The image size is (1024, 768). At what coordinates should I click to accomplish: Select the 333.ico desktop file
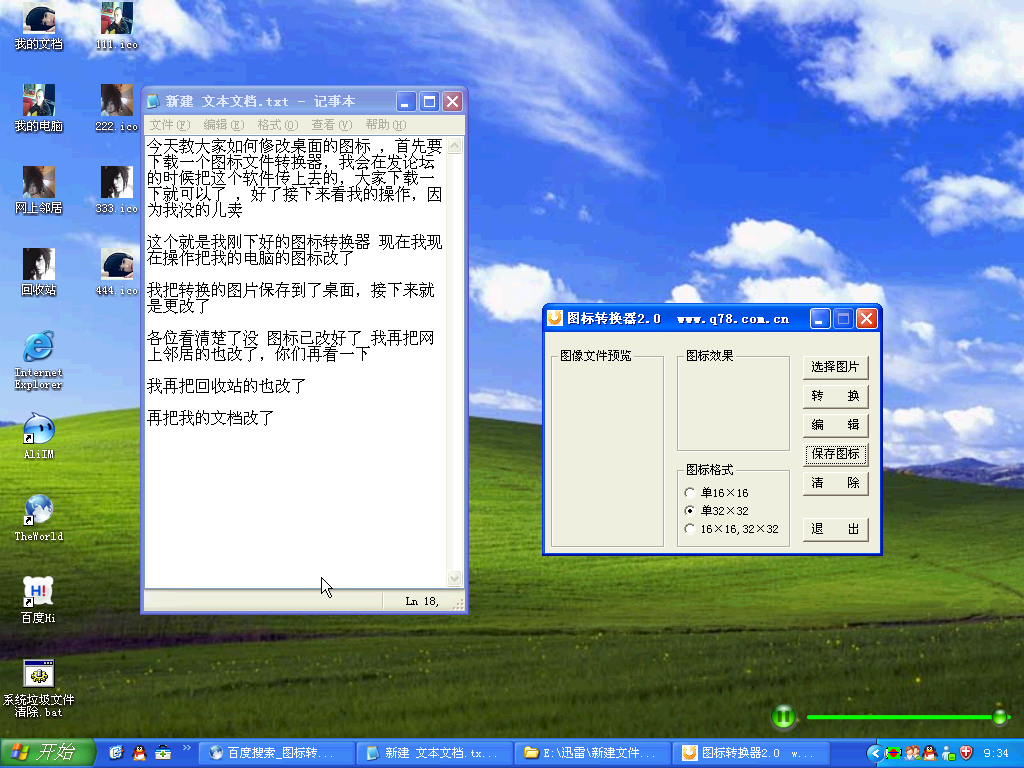(x=117, y=190)
